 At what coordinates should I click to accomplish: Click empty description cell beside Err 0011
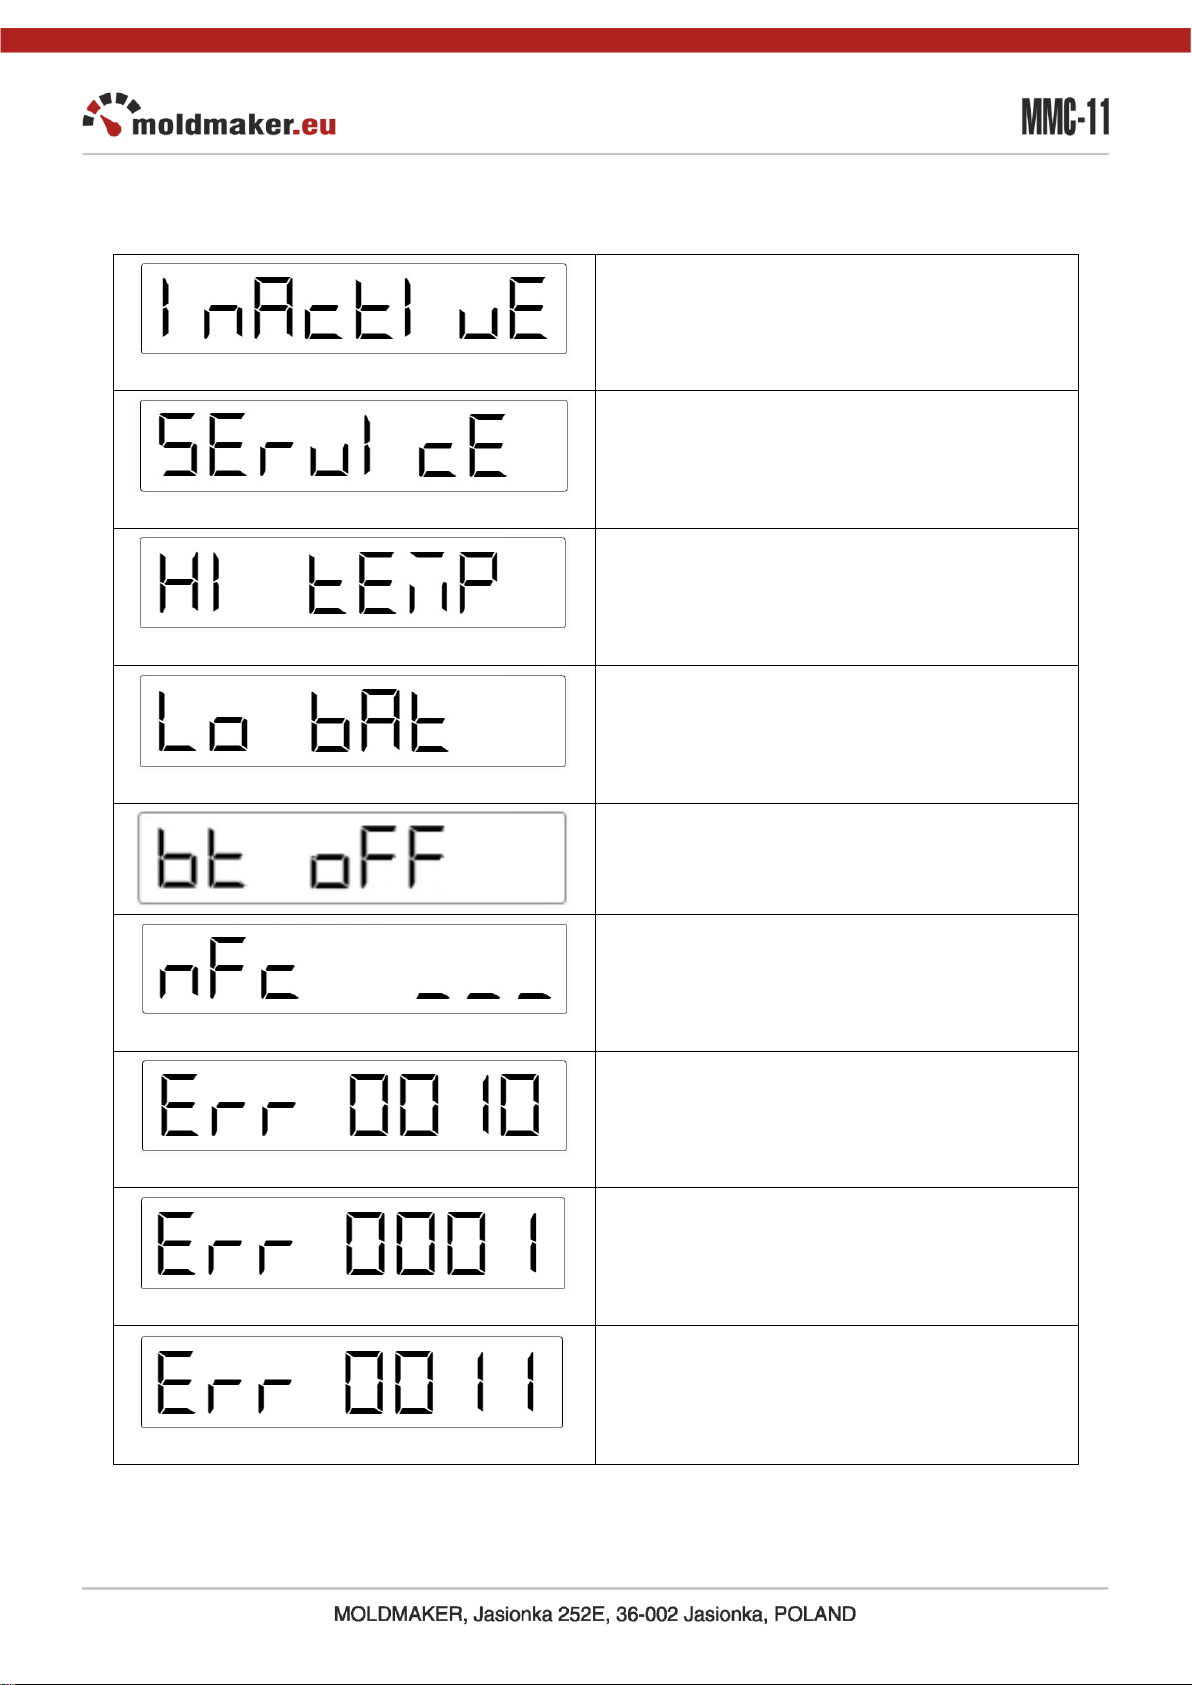click(x=837, y=1395)
